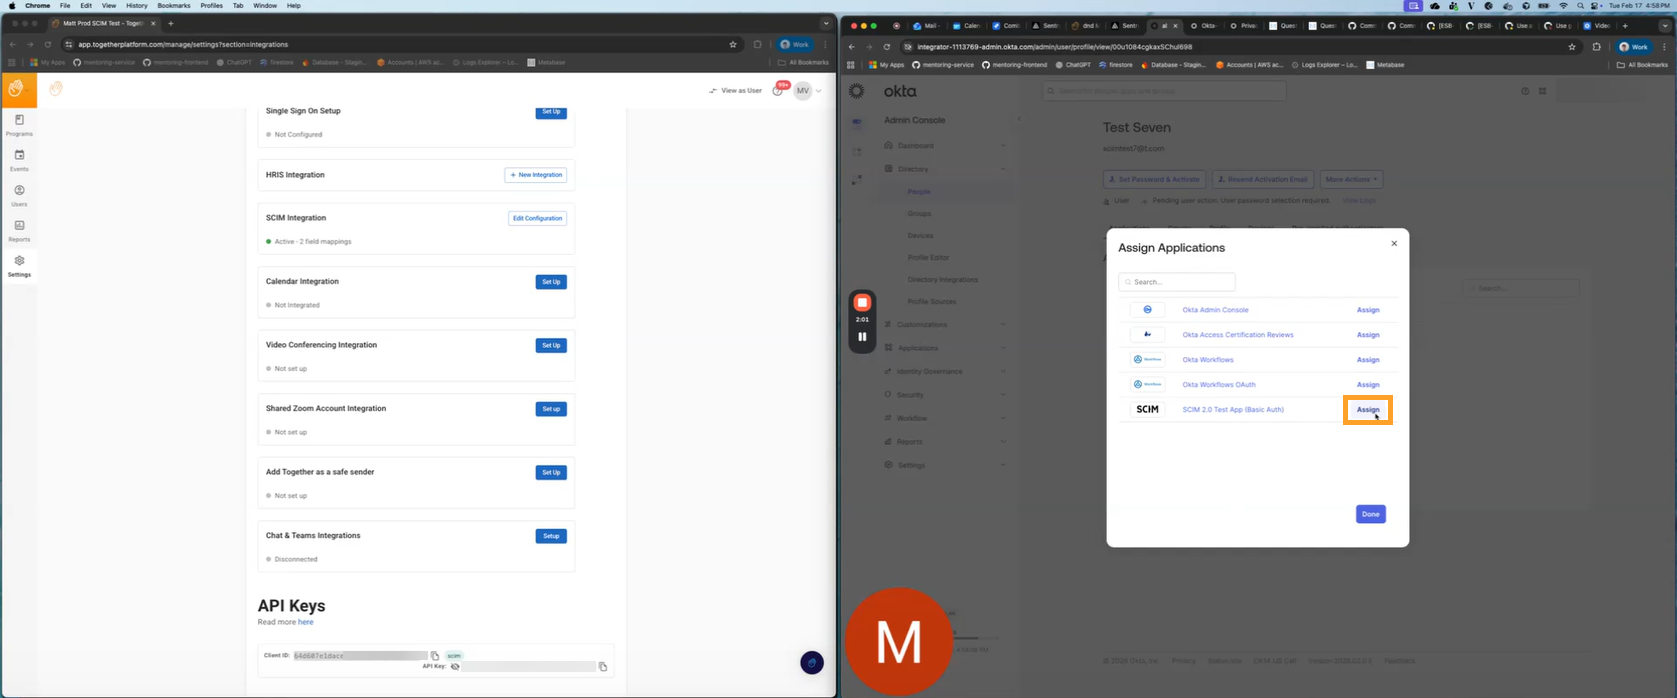Assign Okta Admin Console application
The width and height of the screenshot is (1677, 698).
[1368, 310]
